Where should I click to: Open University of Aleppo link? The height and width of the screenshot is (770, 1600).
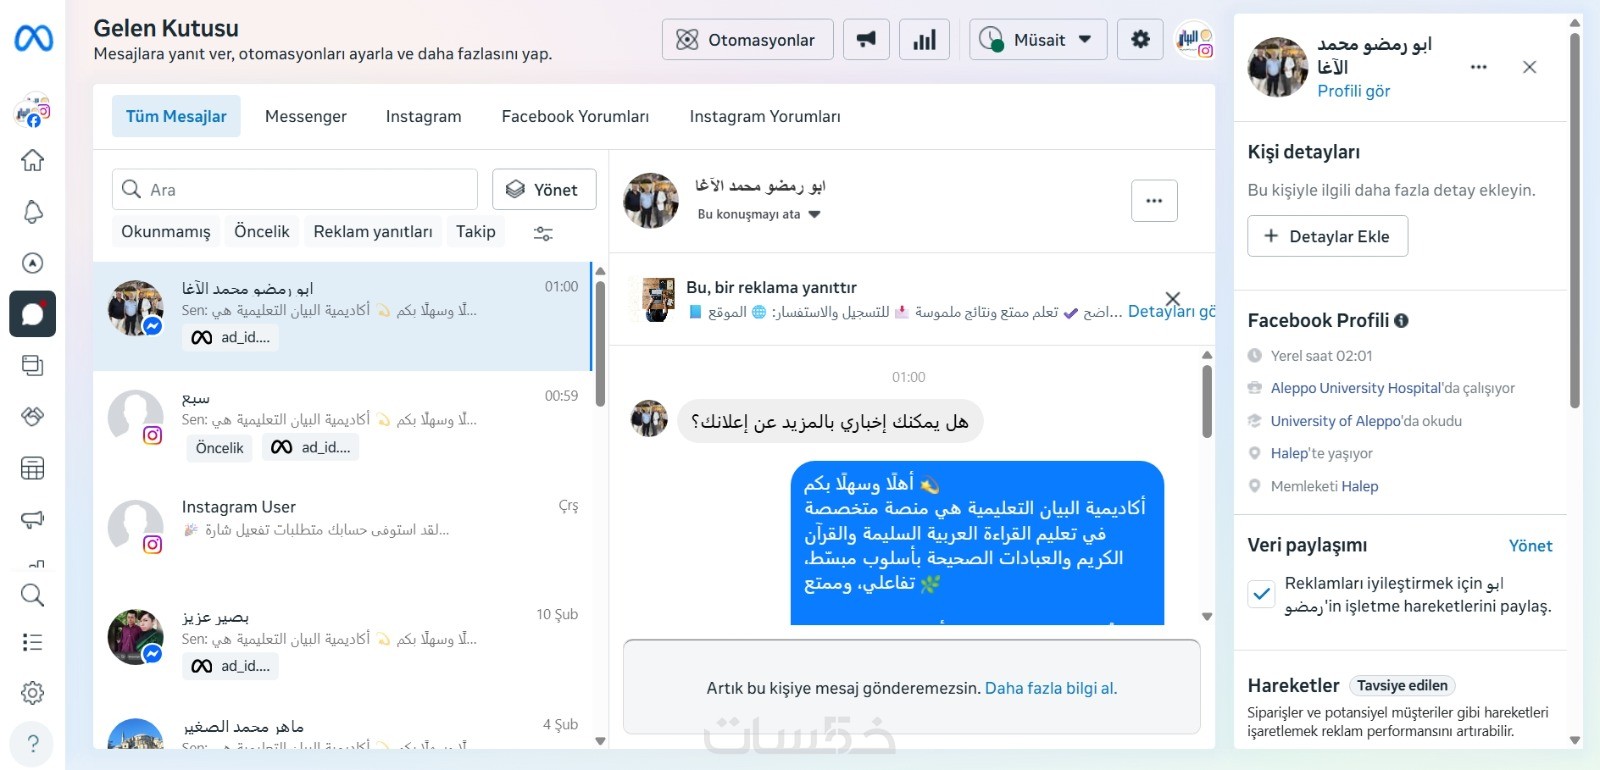pos(1337,421)
